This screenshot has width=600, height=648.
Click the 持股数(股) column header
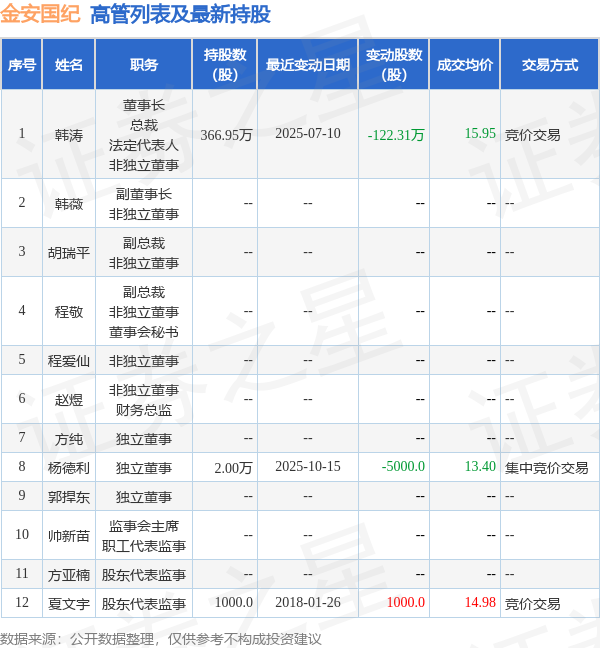(x=225, y=64)
